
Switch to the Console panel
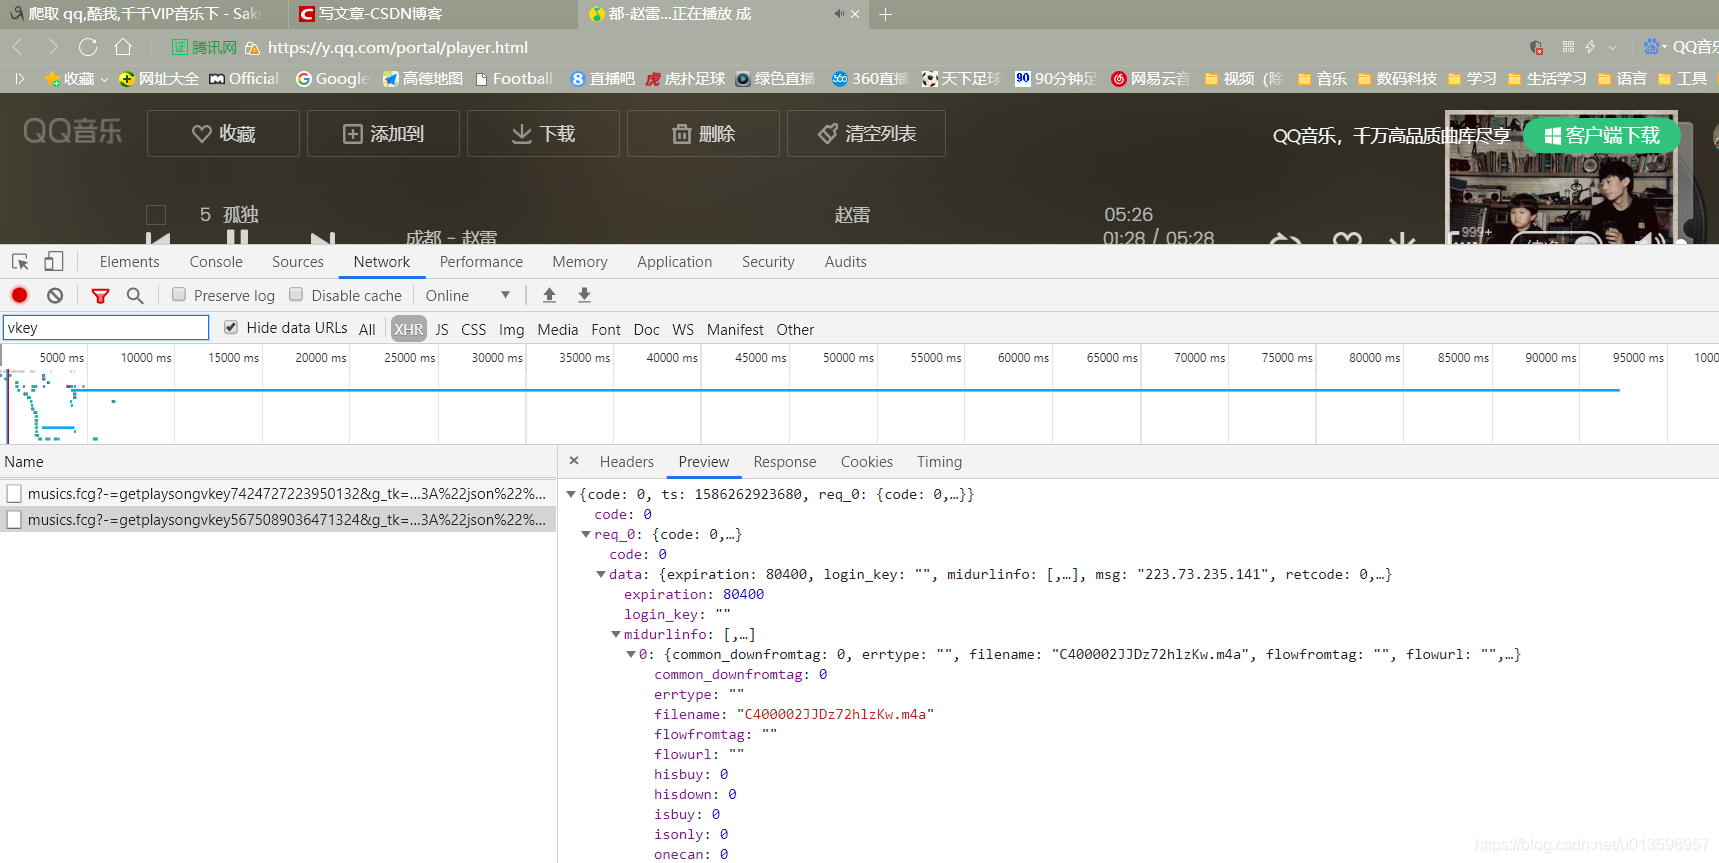tap(216, 262)
